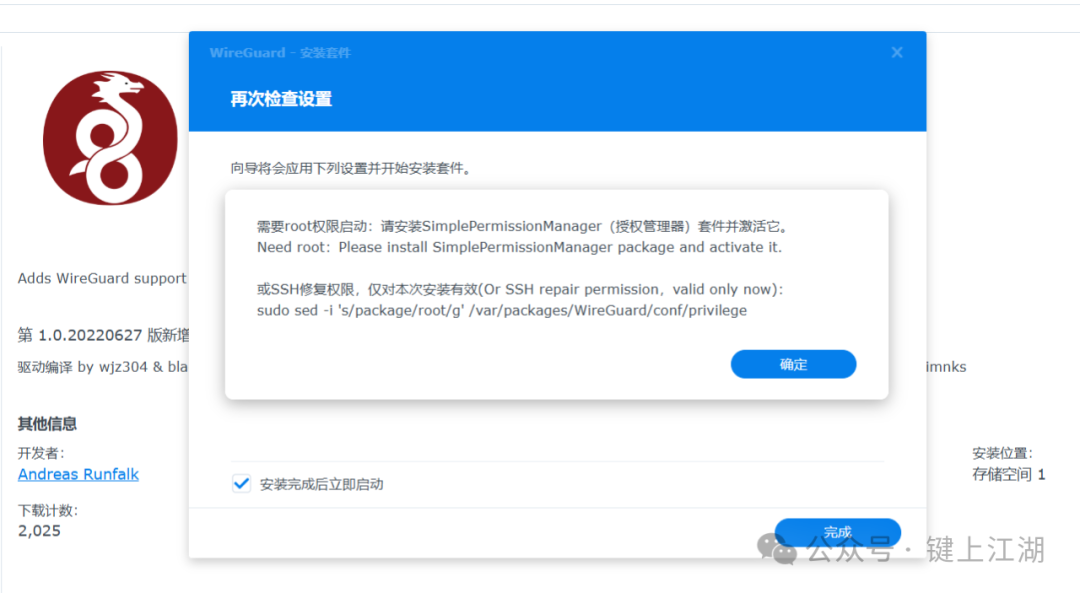The height and width of the screenshot is (593, 1080).
Task: Click the 向导将会应用下列设置 description text
Action: (350, 169)
